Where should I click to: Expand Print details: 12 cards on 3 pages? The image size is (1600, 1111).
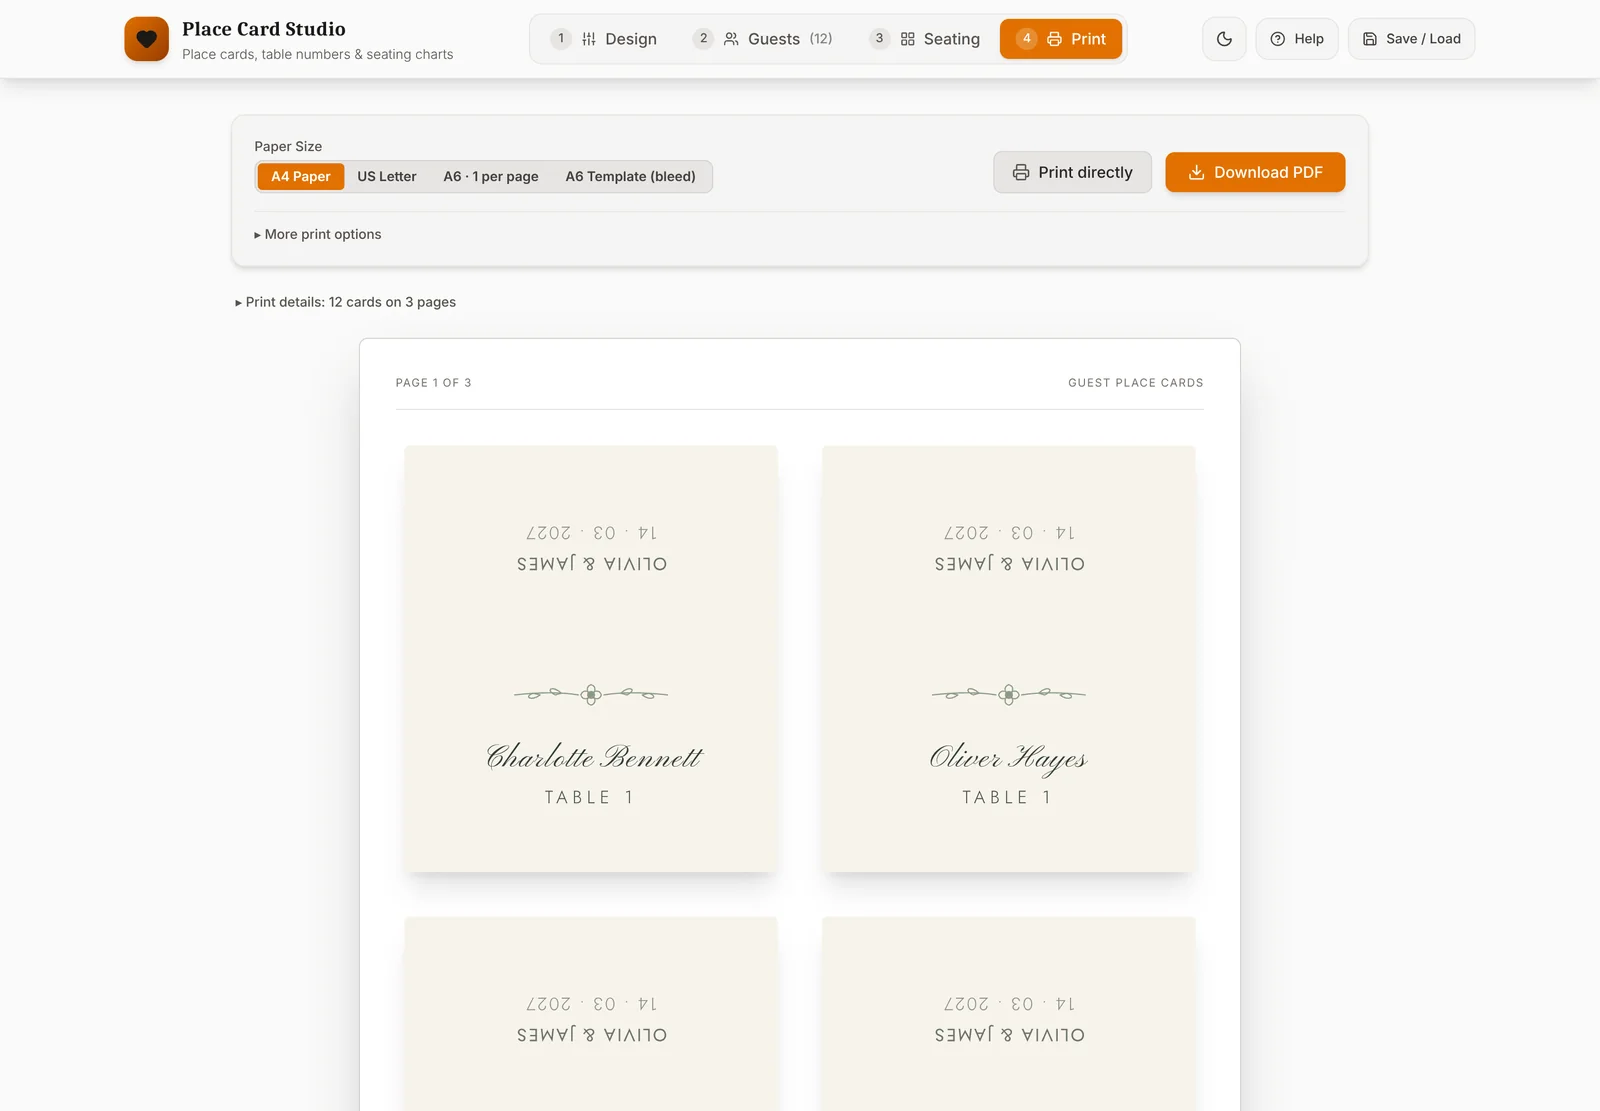pos(345,302)
